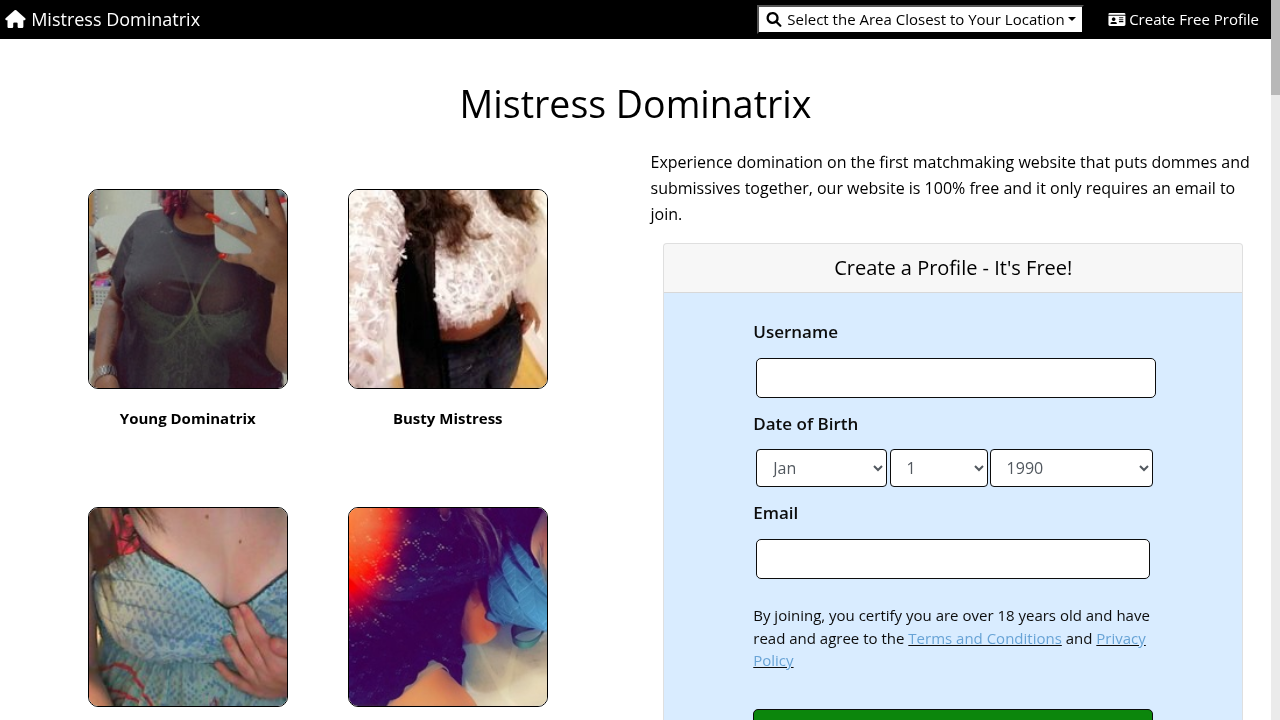This screenshot has height=720, width=1280.
Task: Click the blue dress photo in the lower left
Action: tap(187, 606)
